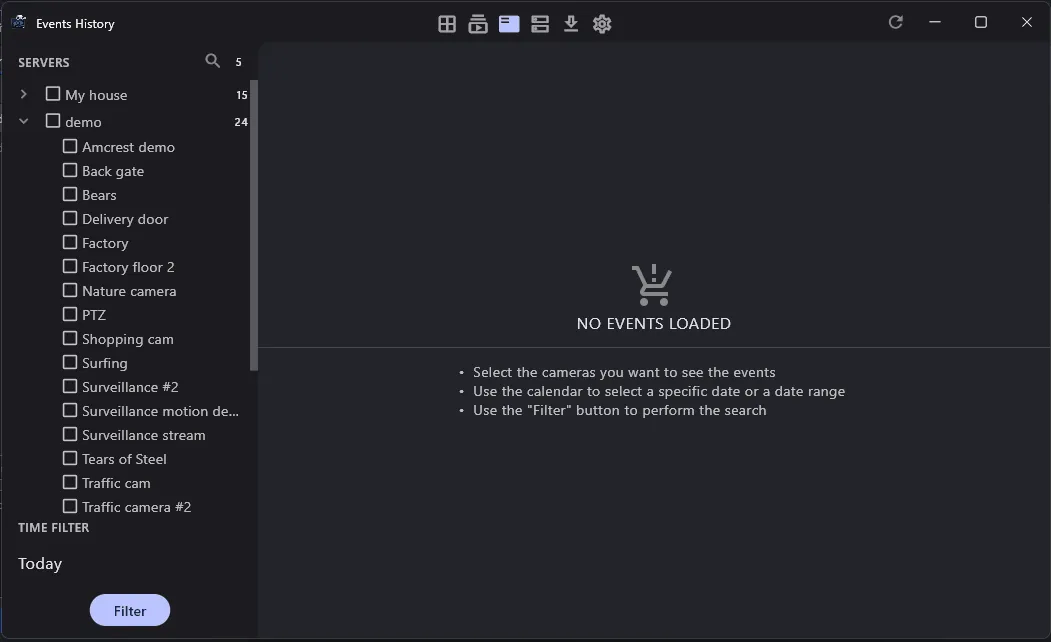This screenshot has height=642, width=1051.
Task: Select the Bears camera checkbox
Action: (70, 194)
